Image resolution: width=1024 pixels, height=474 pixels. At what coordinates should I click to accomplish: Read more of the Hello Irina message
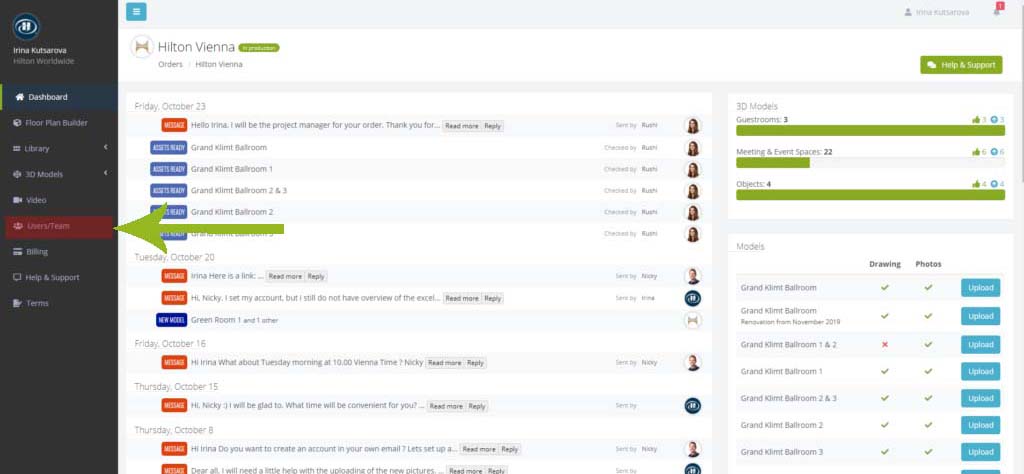462,126
